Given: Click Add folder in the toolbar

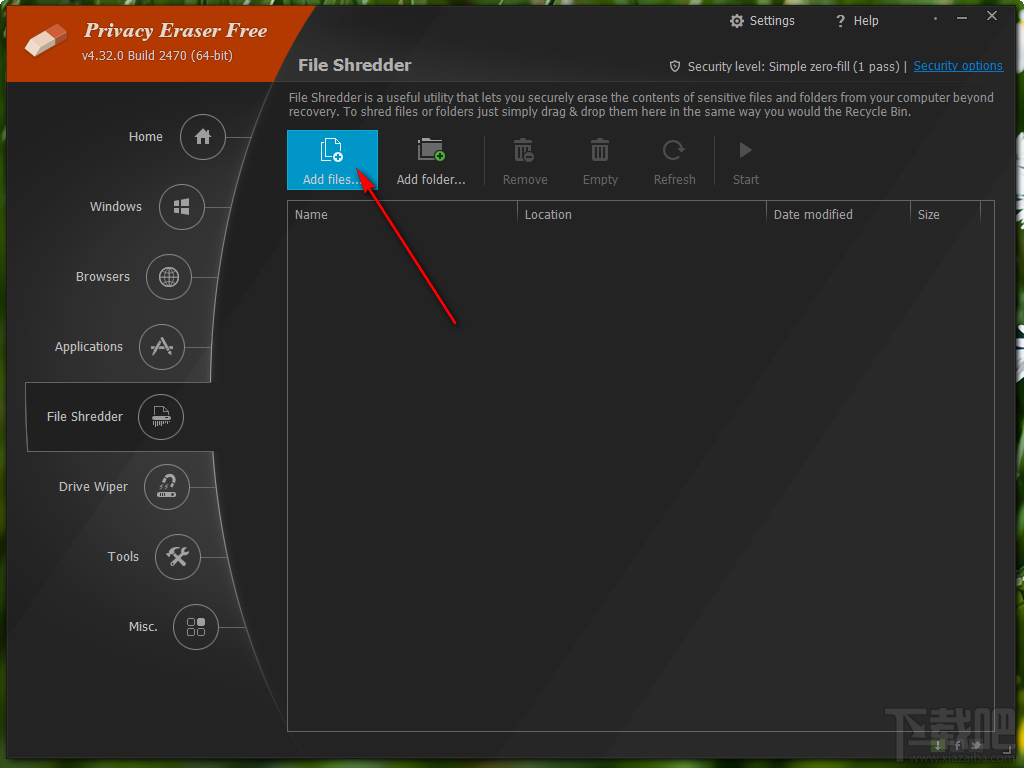Looking at the screenshot, I should [x=431, y=159].
